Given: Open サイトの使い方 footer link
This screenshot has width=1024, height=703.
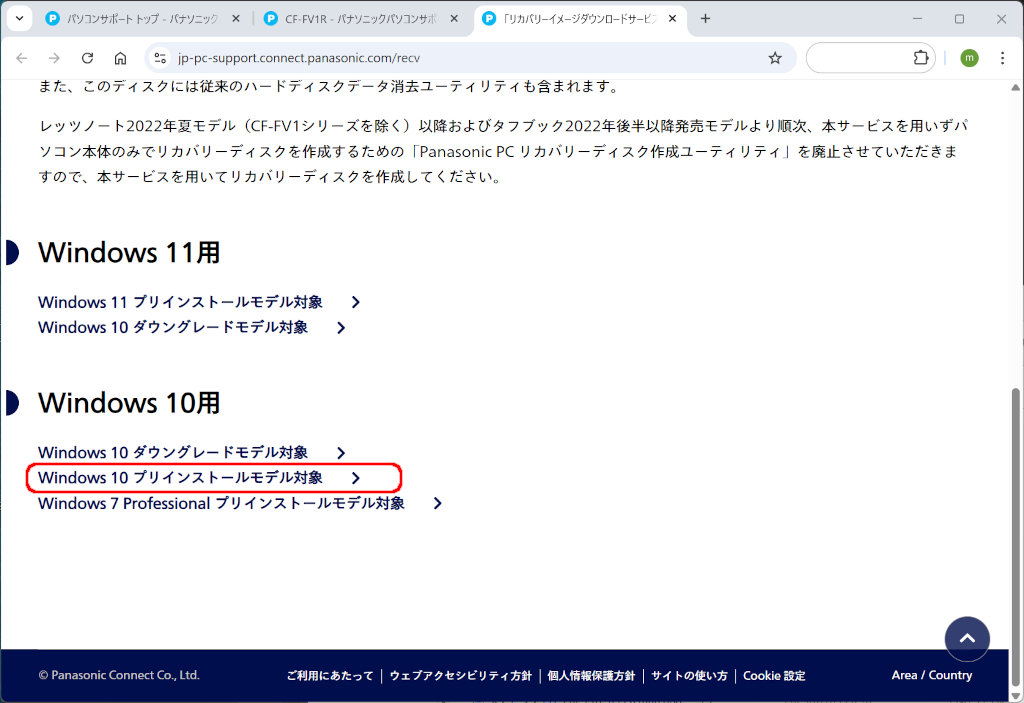Looking at the screenshot, I should (x=689, y=676).
